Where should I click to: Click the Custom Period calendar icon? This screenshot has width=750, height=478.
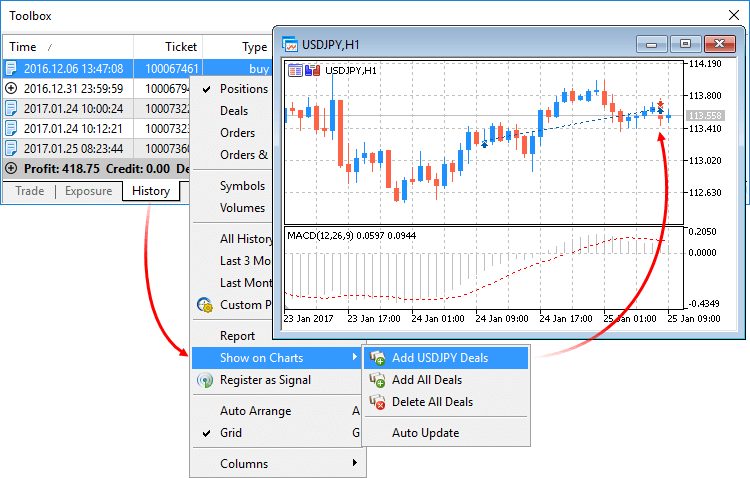pyautogui.click(x=205, y=305)
